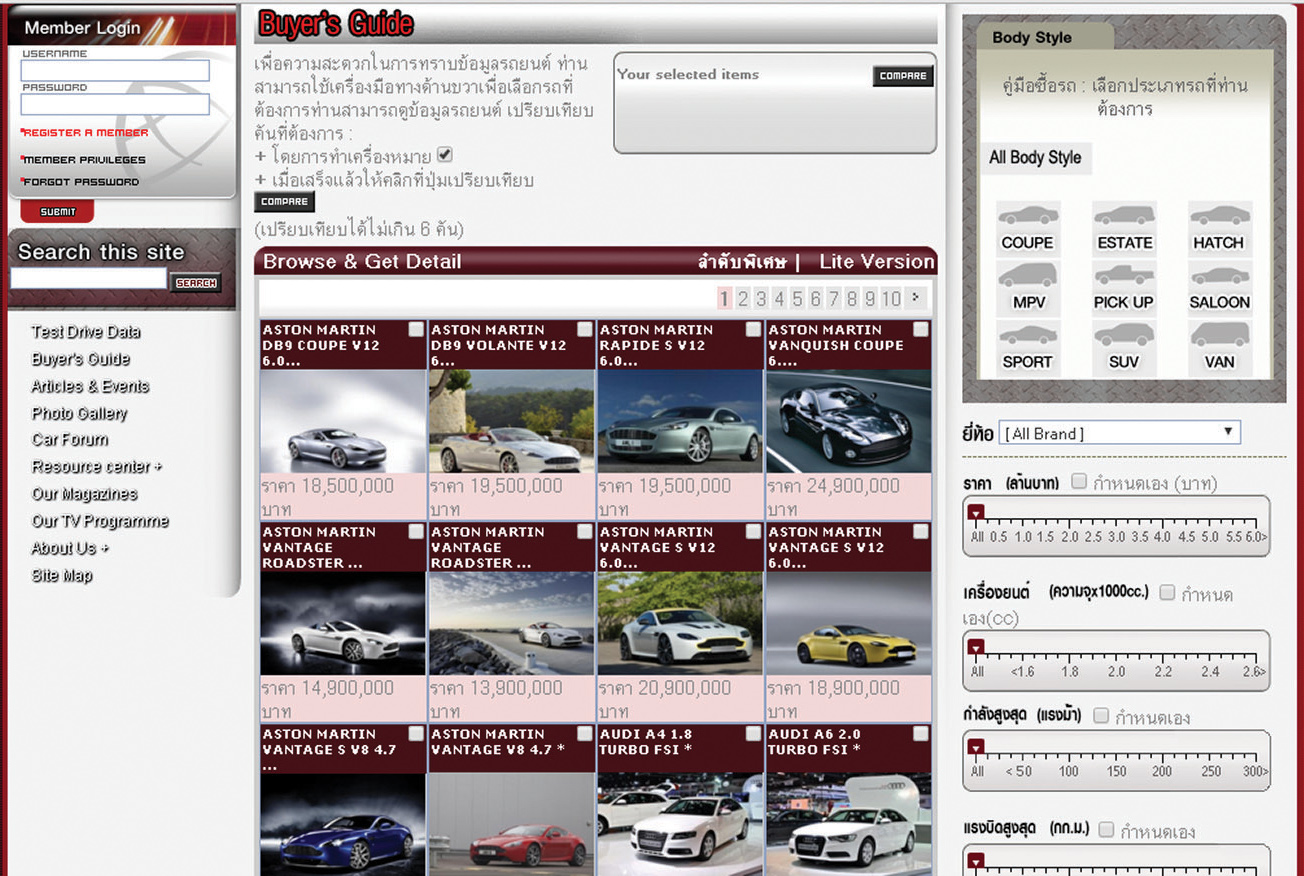Image resolution: width=1304 pixels, height=876 pixels.
Task: Focus the Password input field
Action: 115,104
